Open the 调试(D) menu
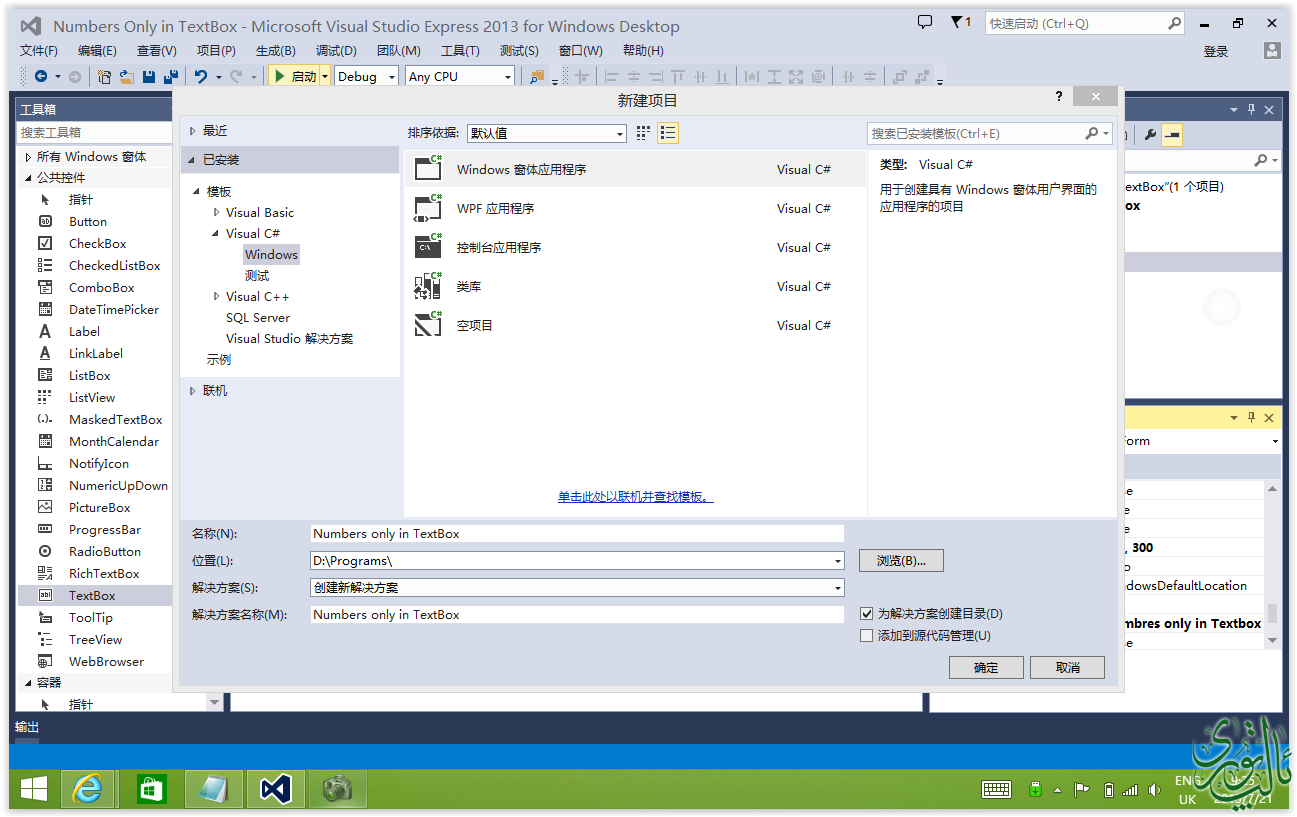This screenshot has height=817, width=1297. click(x=336, y=50)
